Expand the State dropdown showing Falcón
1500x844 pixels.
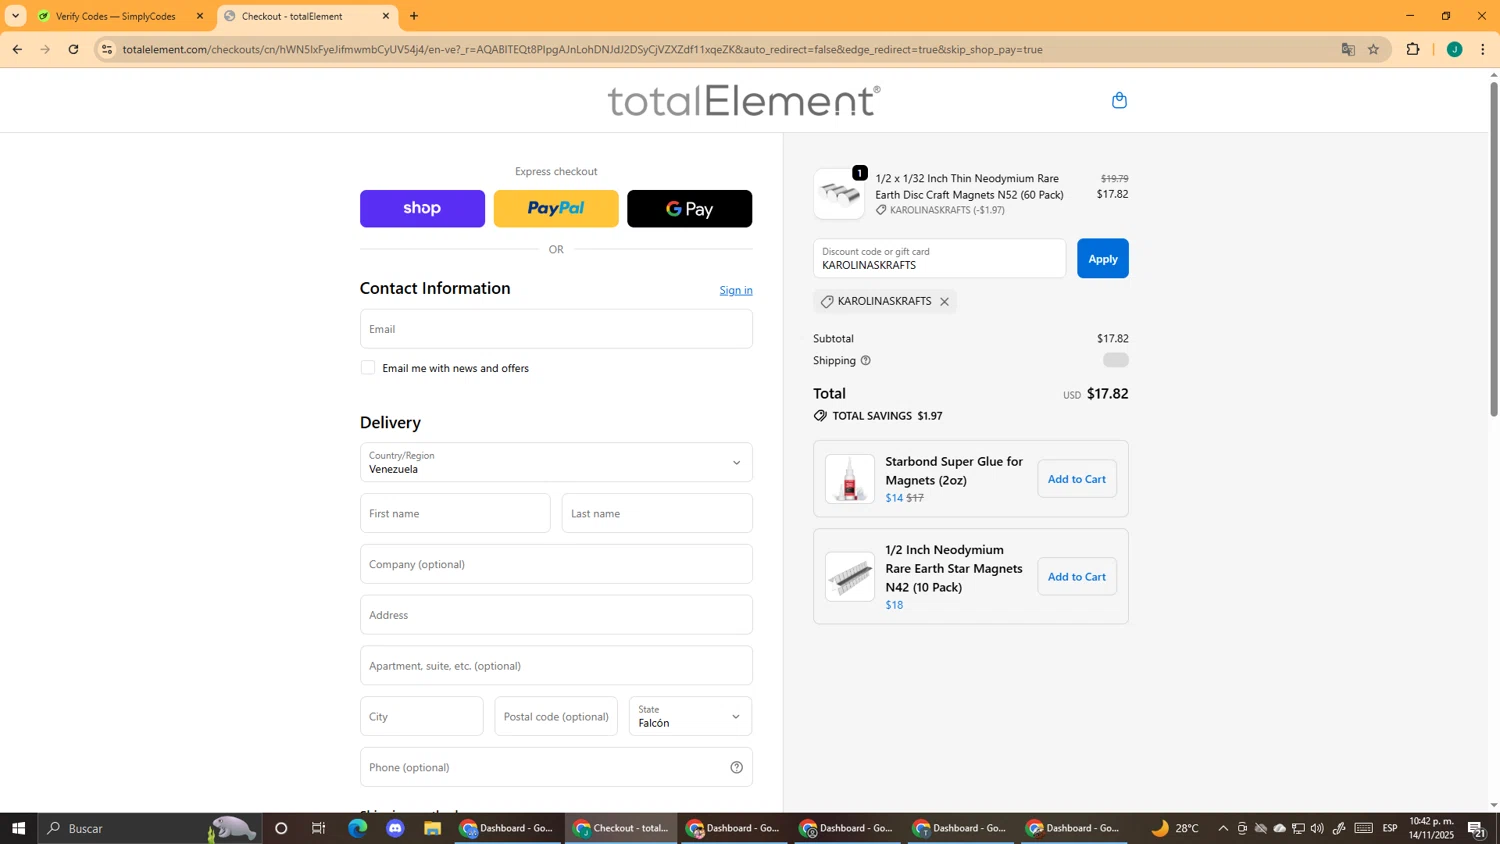tap(690, 717)
